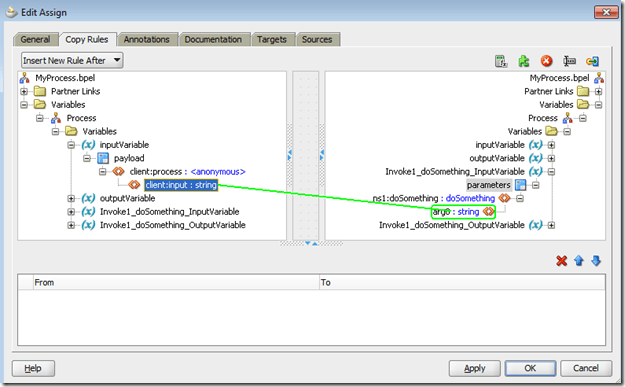Select client:input : string node
The image size is (625, 387).
[x=181, y=185]
